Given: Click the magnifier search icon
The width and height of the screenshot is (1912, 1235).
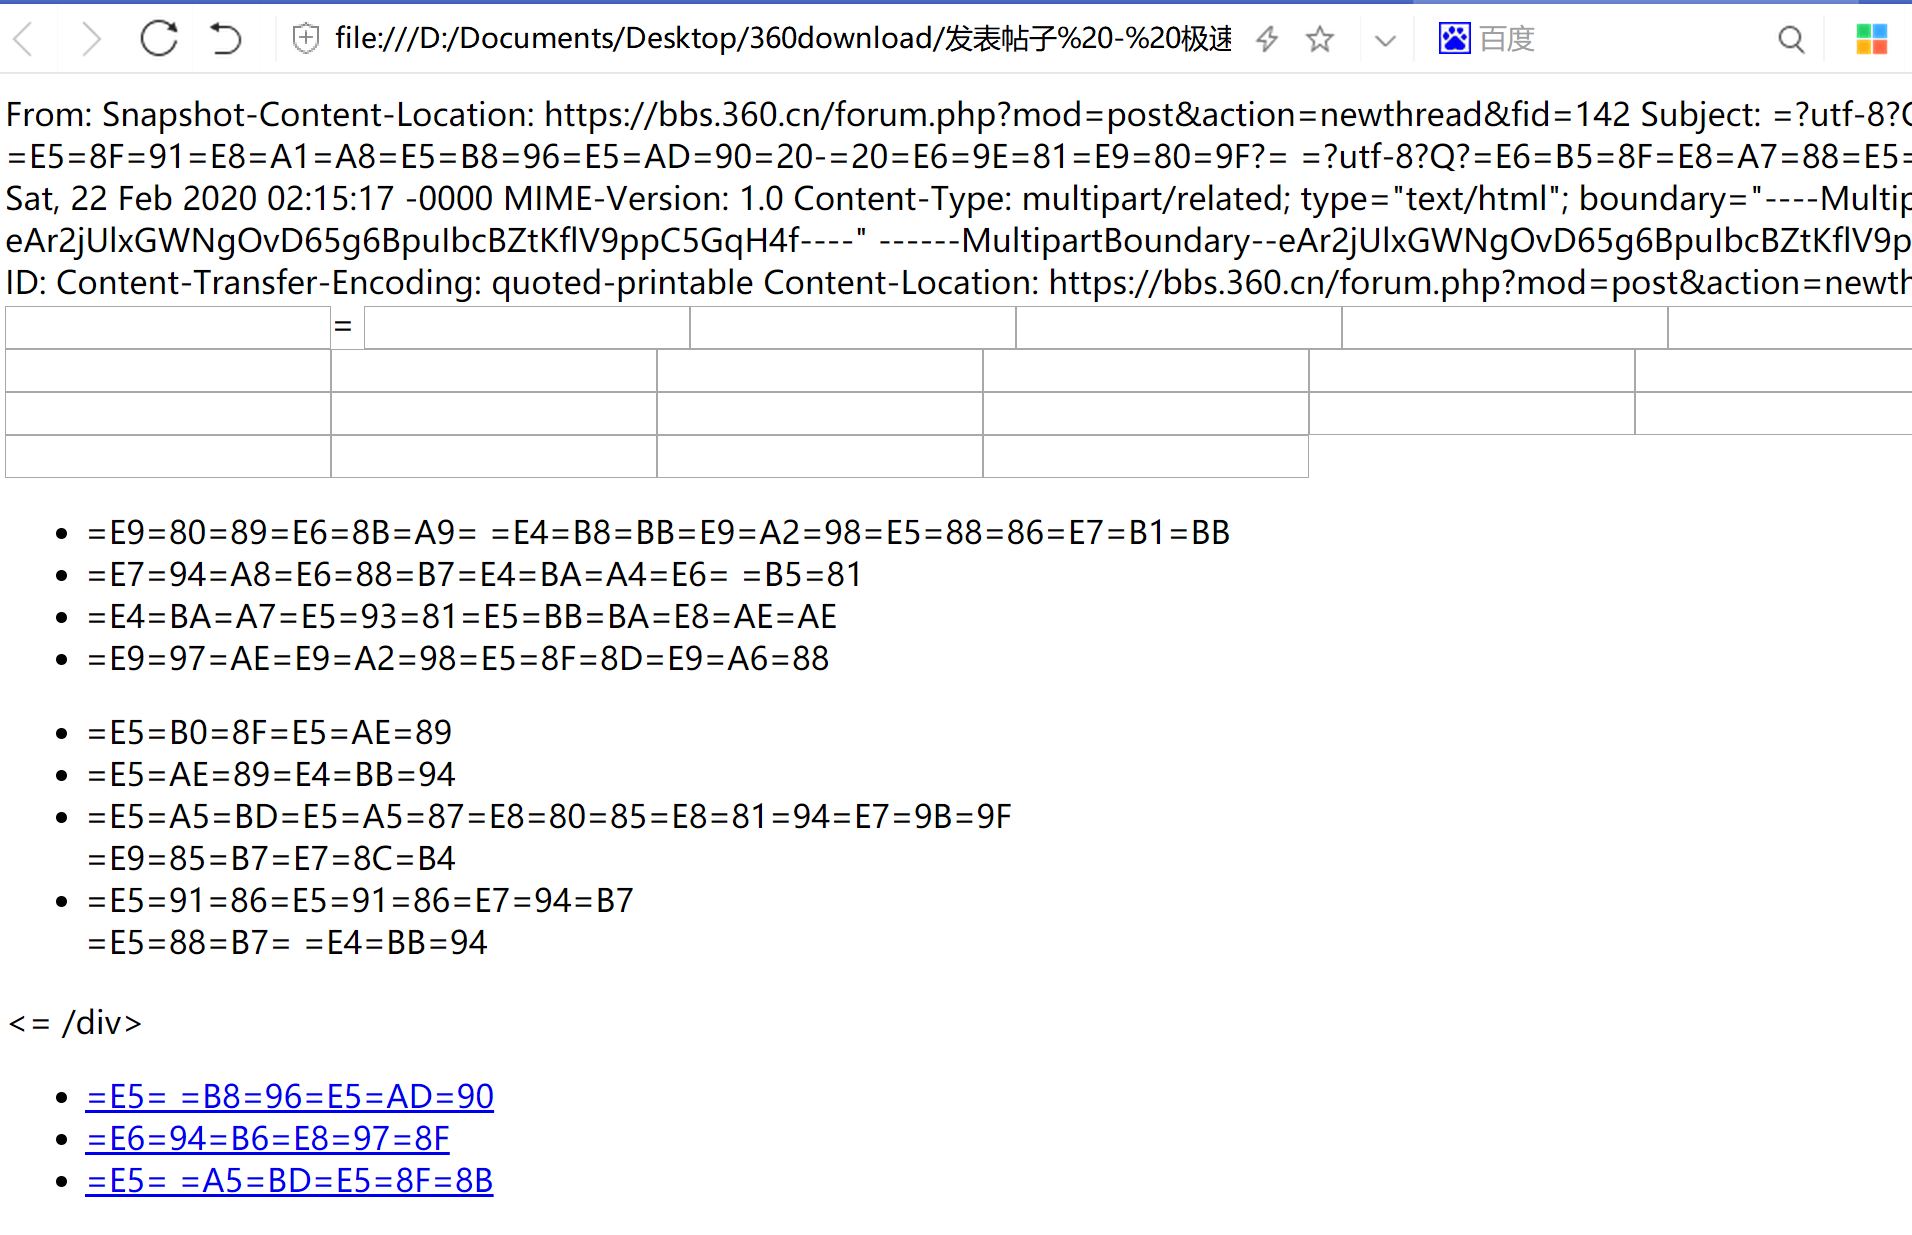Looking at the screenshot, I should pyautogui.click(x=1791, y=39).
